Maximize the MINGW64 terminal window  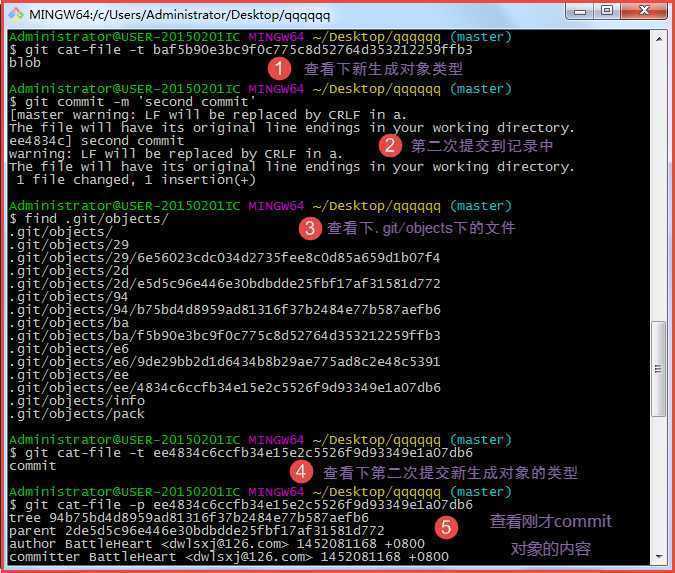coord(607,11)
